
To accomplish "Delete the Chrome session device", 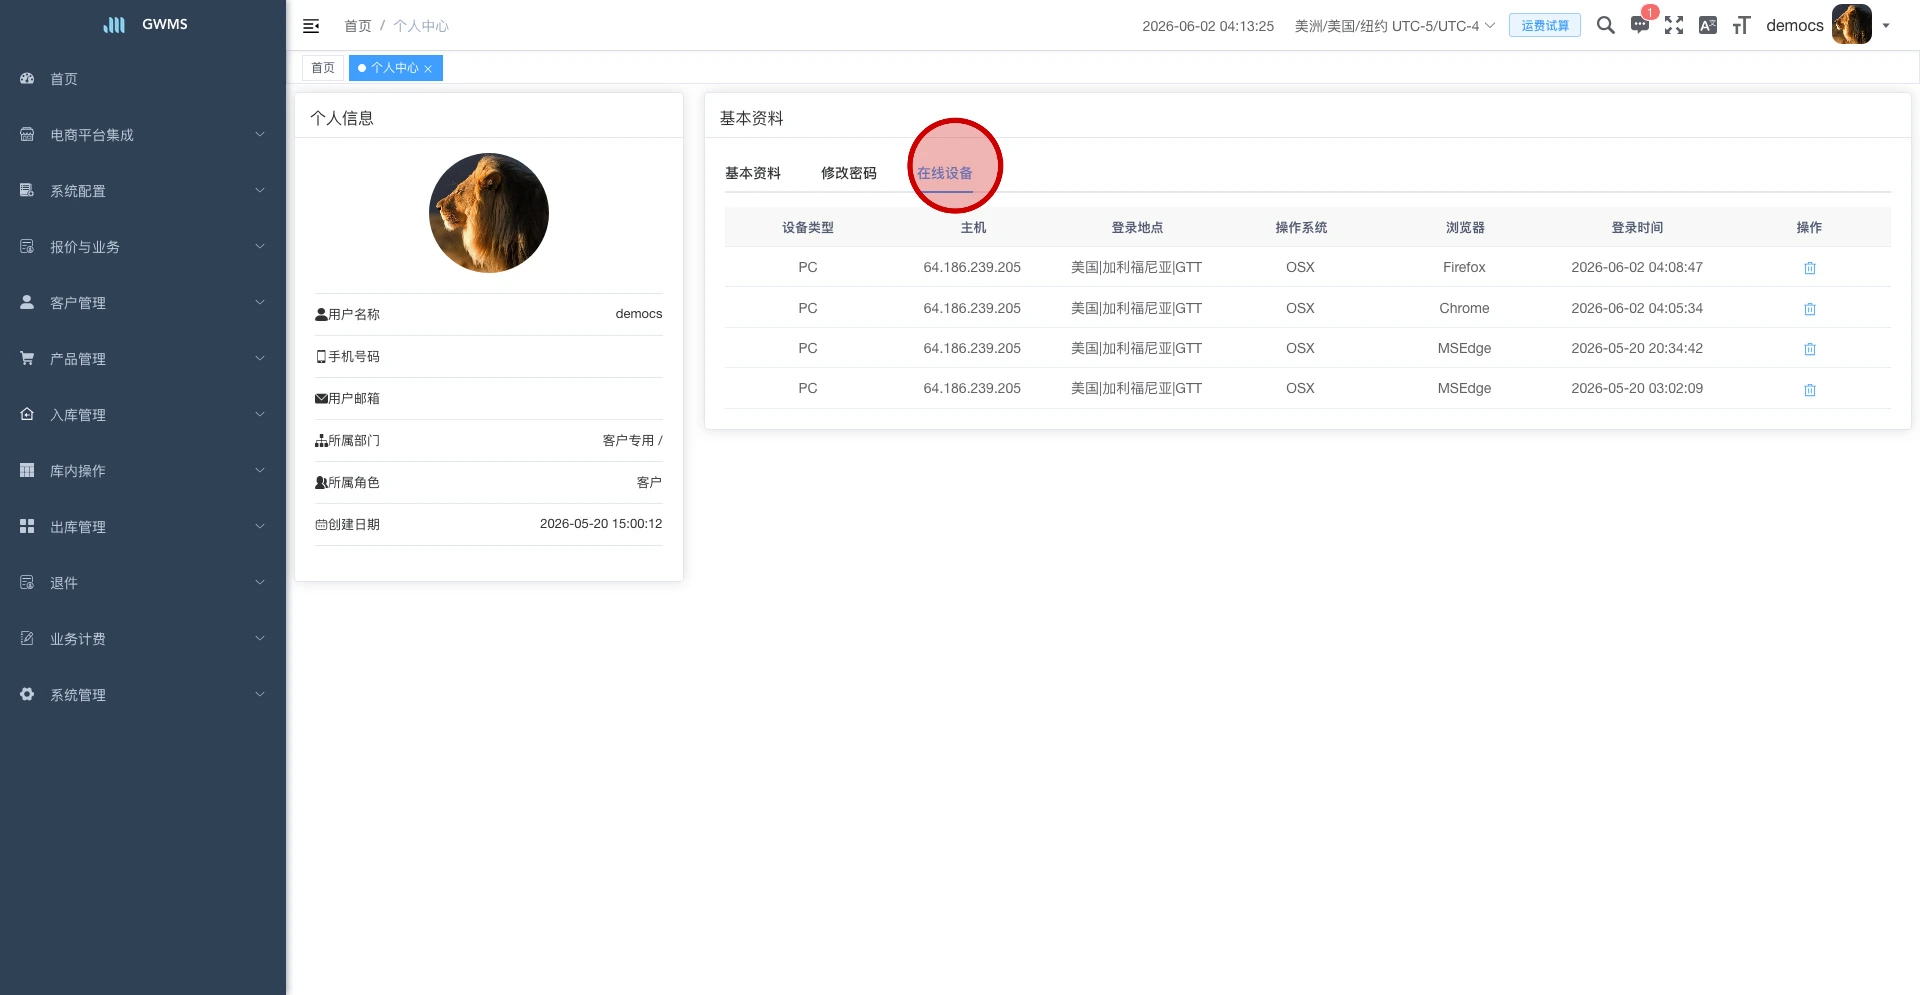I will coord(1809,309).
